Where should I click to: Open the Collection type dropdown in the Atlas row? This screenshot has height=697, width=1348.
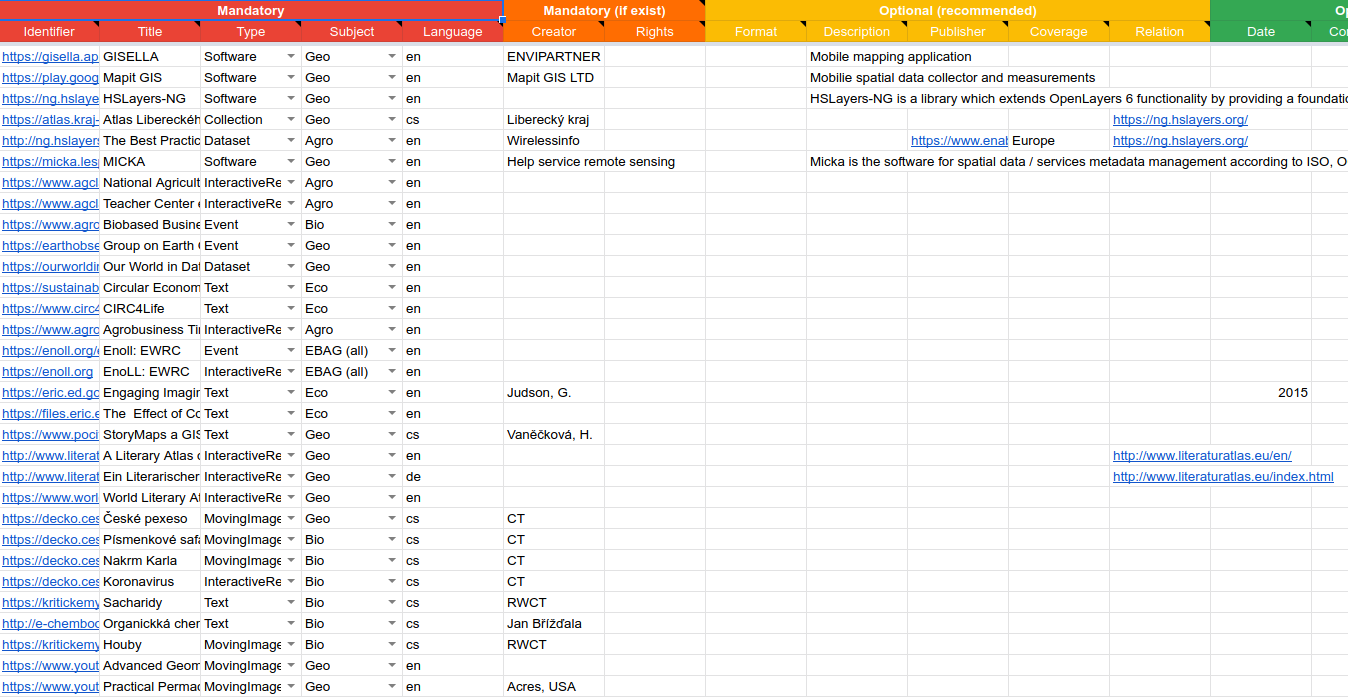coord(291,120)
